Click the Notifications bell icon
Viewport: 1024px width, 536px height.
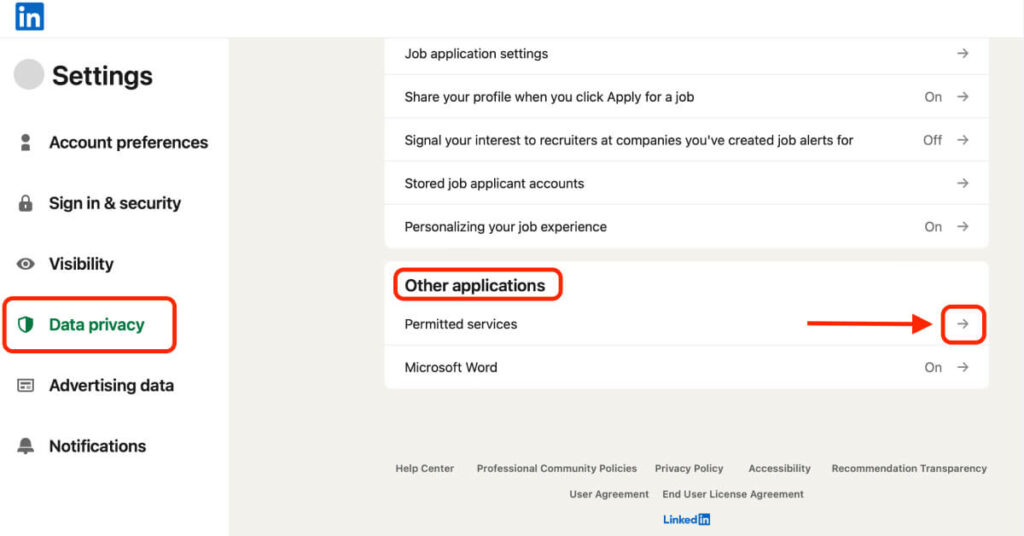click(x=25, y=446)
